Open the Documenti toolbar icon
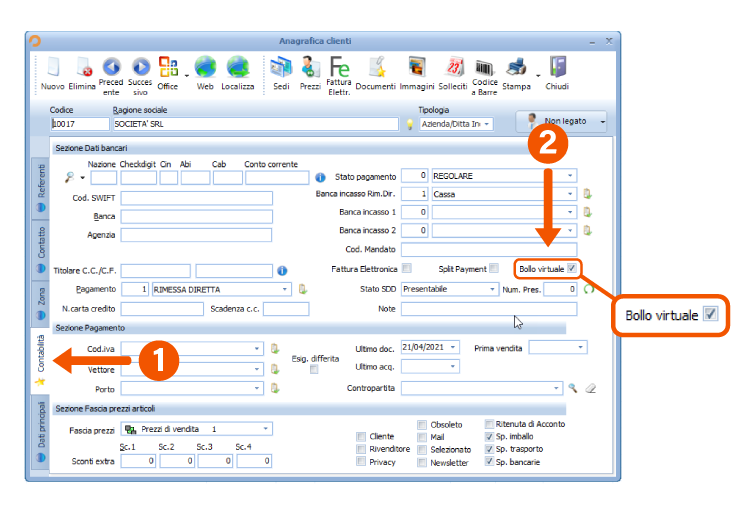740x506 pixels. (376, 67)
